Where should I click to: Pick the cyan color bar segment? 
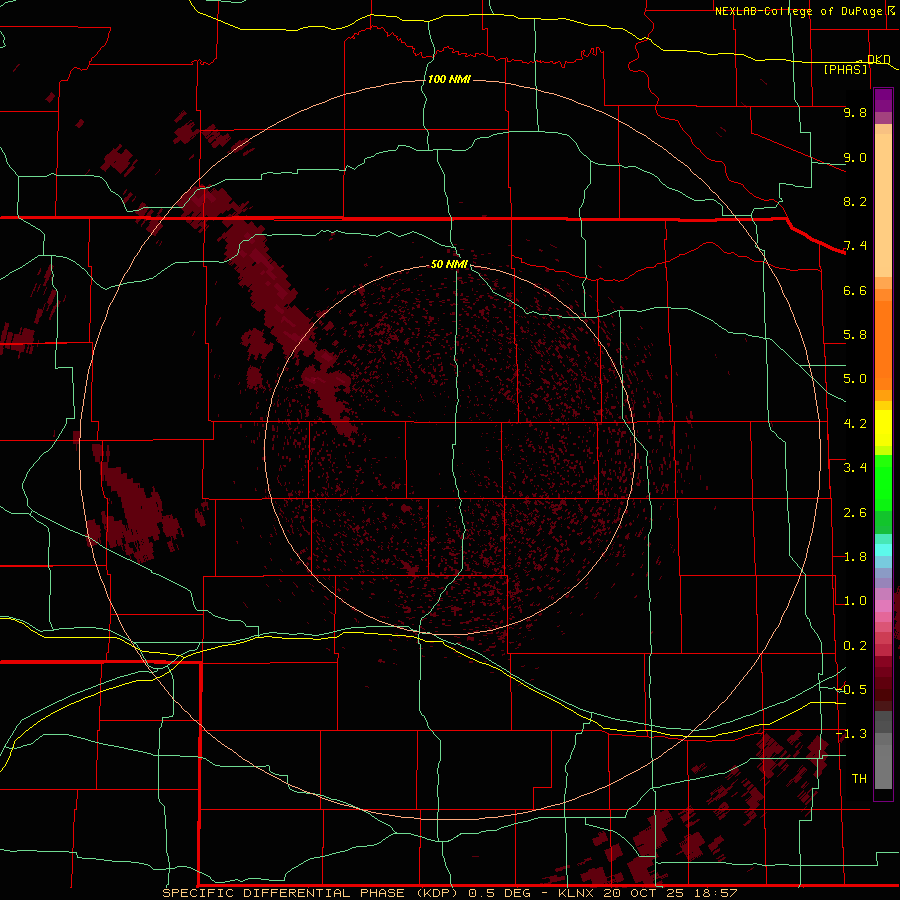[x=883, y=550]
